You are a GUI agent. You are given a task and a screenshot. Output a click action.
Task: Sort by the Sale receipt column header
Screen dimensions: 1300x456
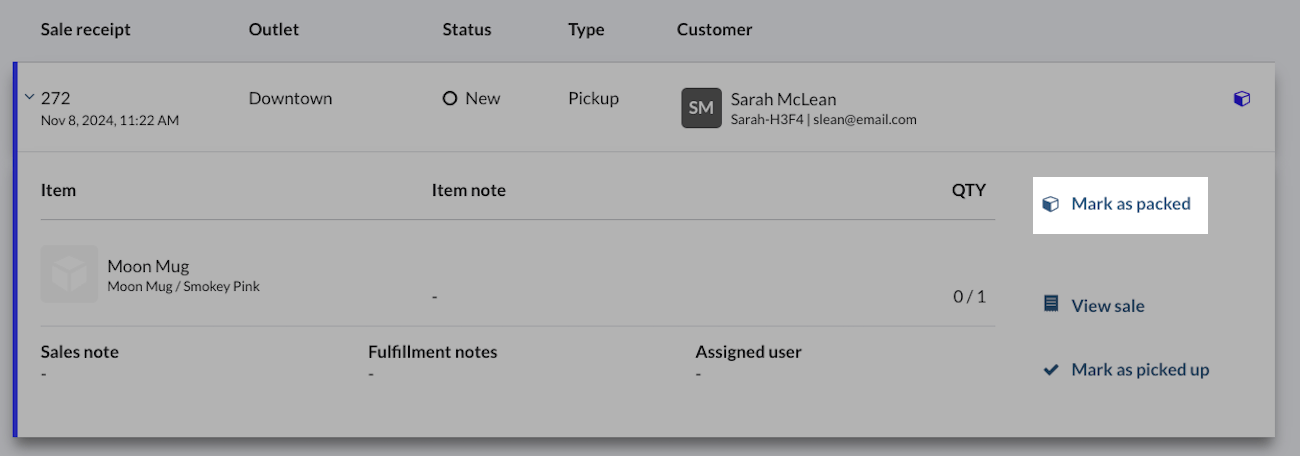click(x=85, y=30)
